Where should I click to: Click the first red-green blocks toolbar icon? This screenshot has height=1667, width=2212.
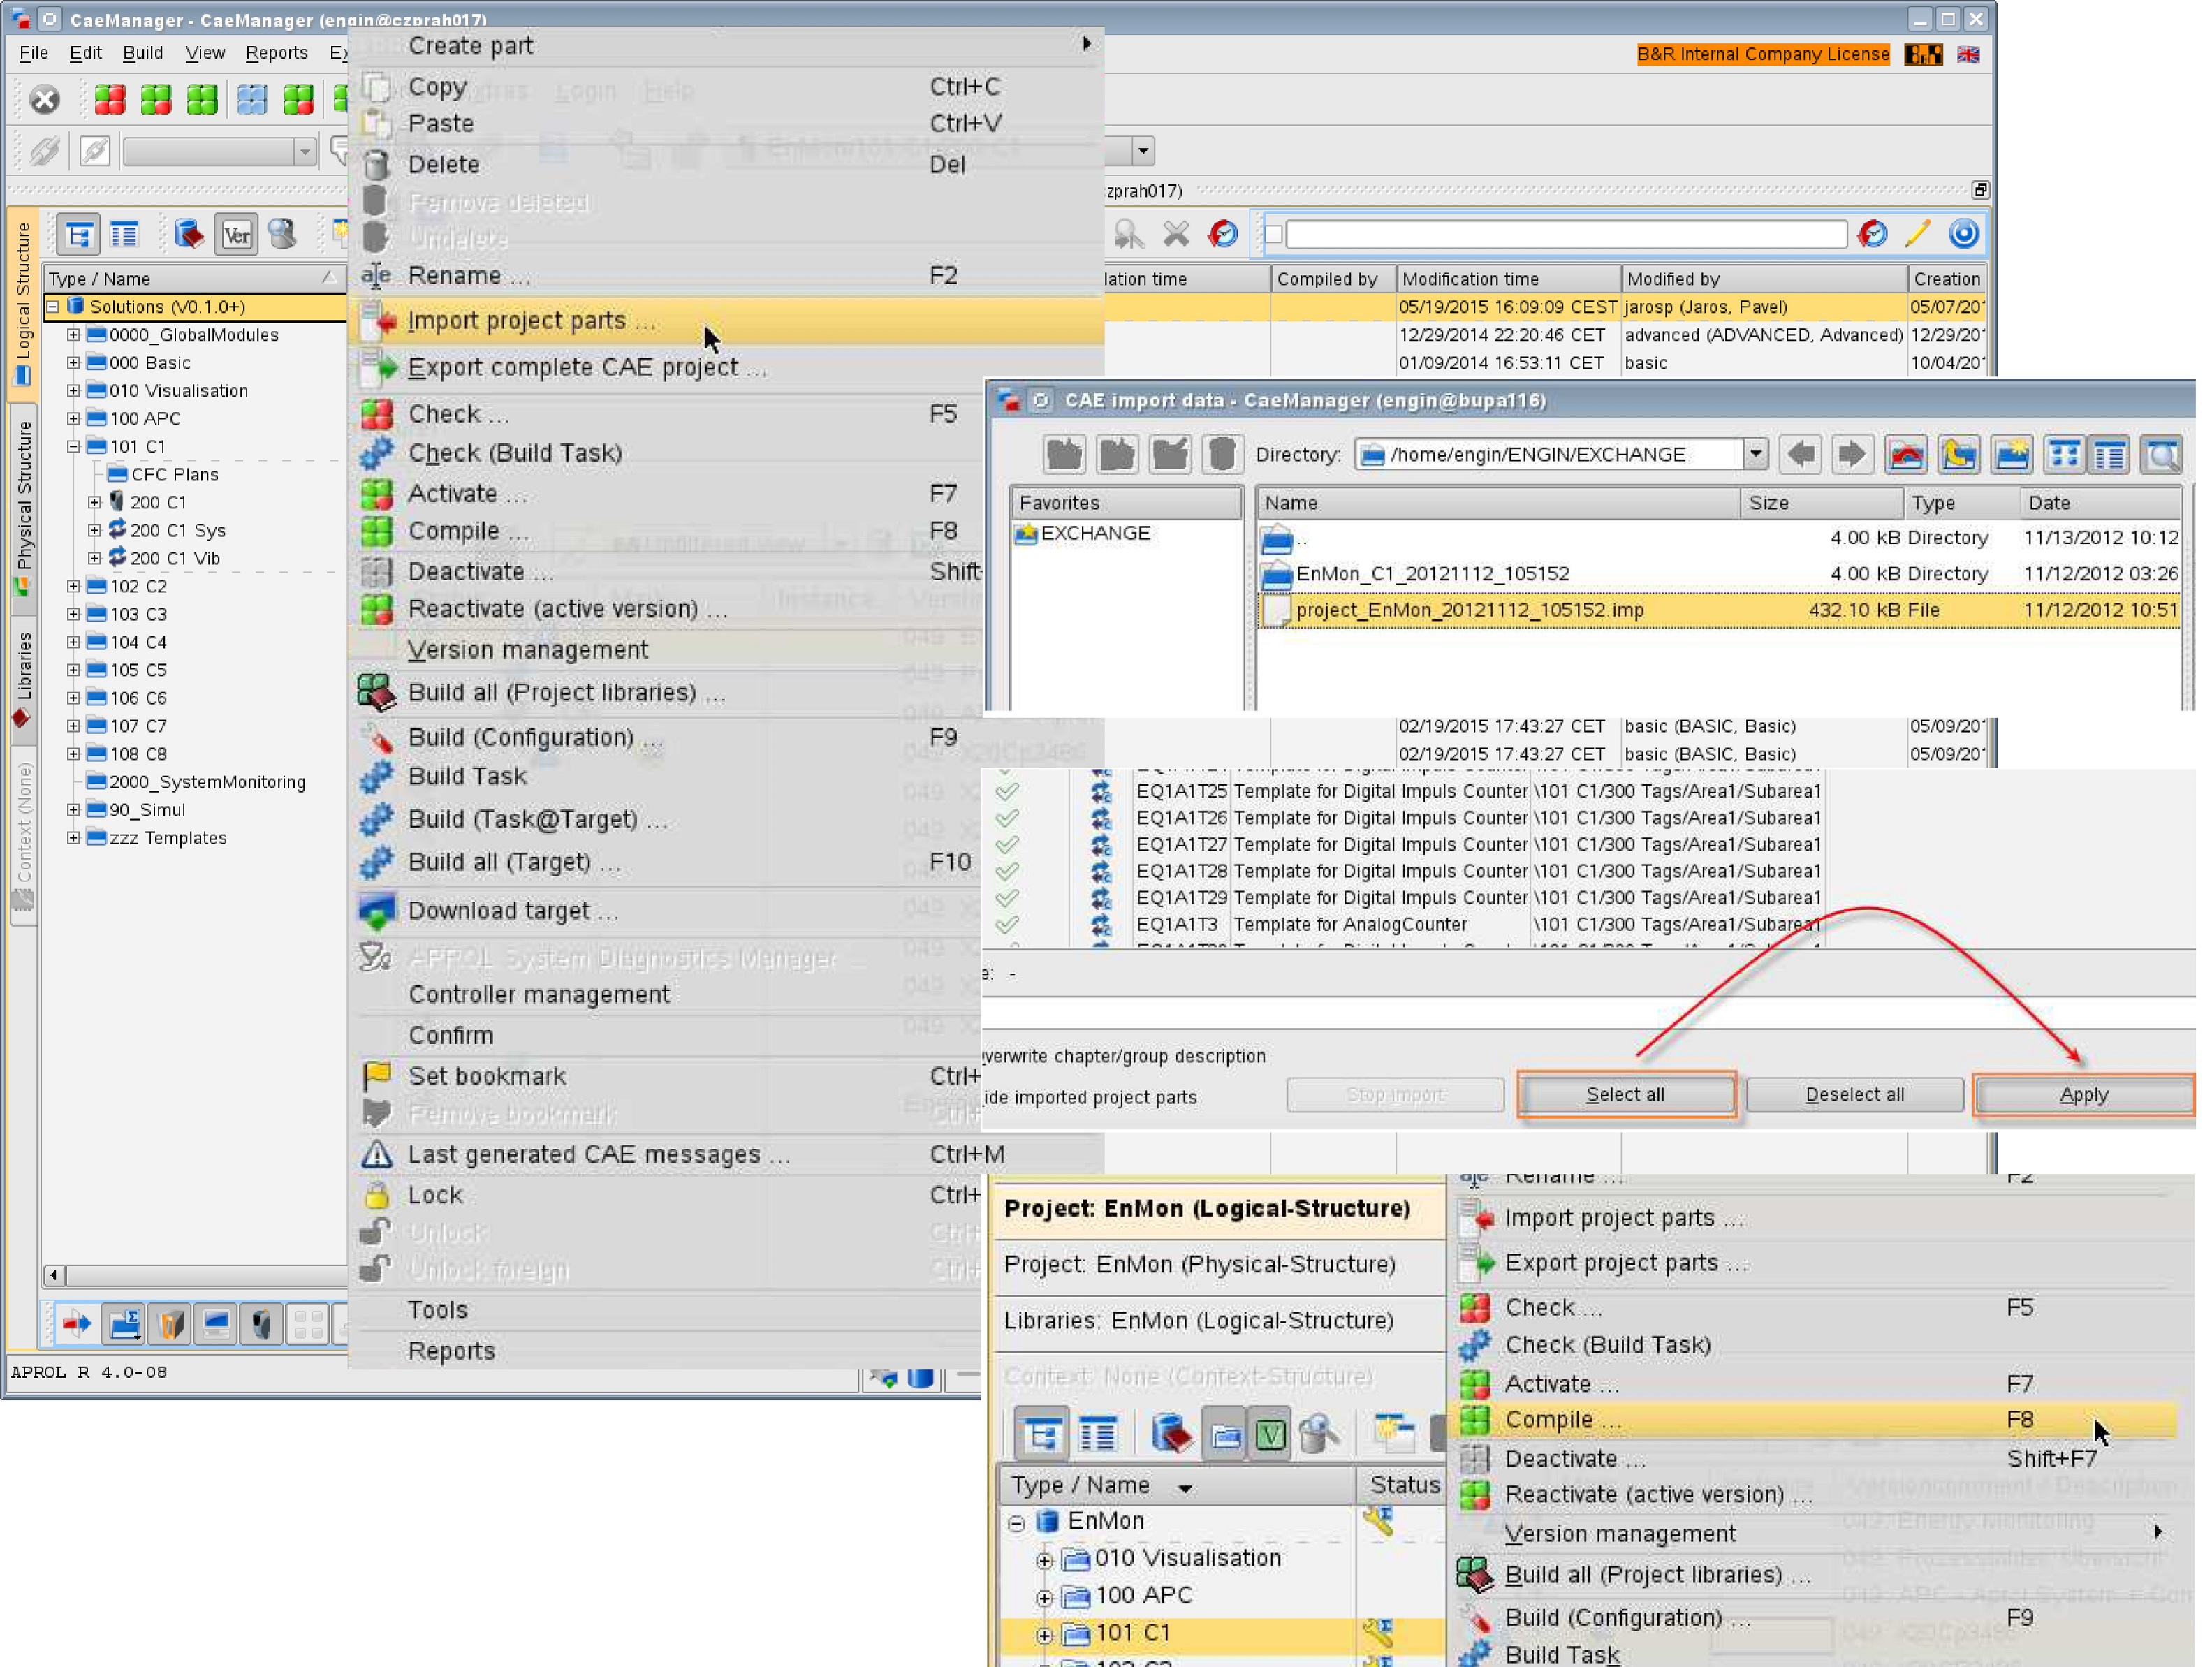click(110, 99)
